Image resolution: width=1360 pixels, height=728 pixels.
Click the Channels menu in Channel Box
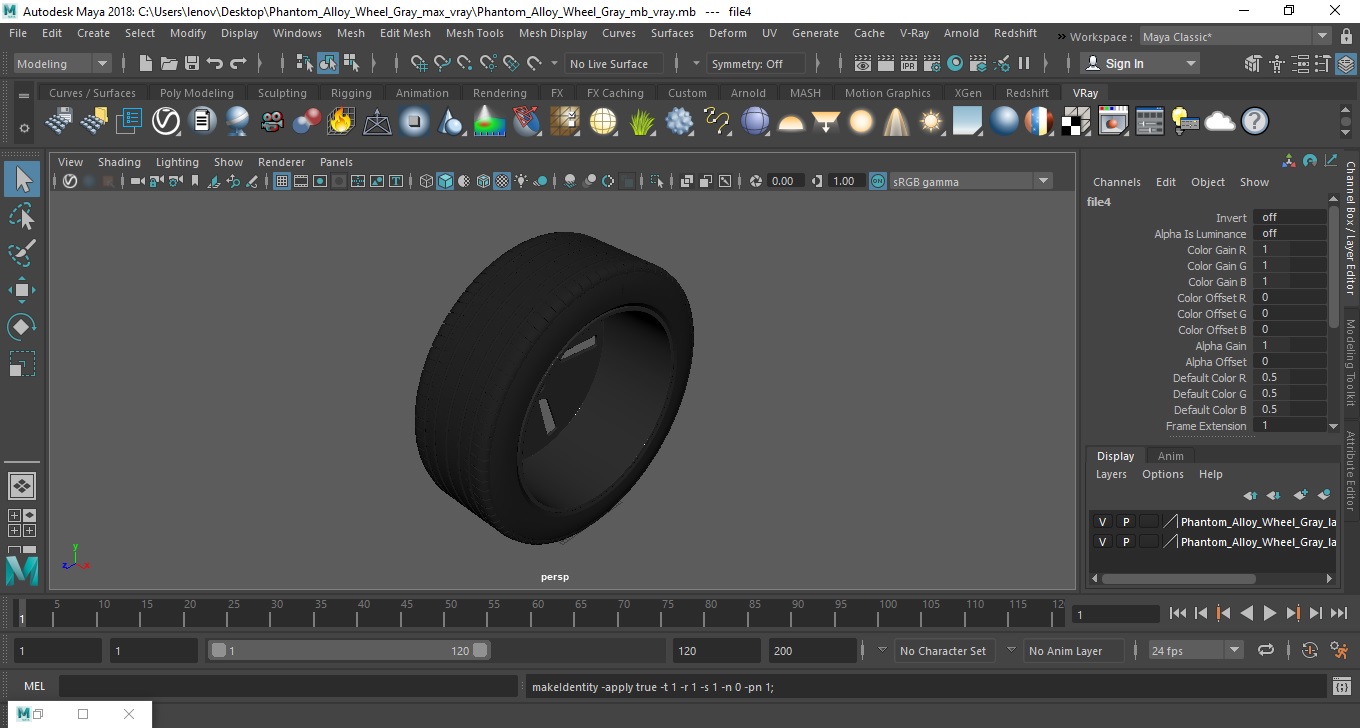pos(1116,182)
